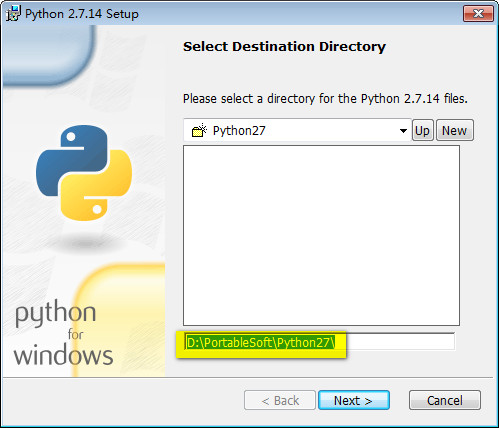Screen dimensions: 499x428
Task: Click inside the empty directory list box
Action: click(x=321, y=235)
